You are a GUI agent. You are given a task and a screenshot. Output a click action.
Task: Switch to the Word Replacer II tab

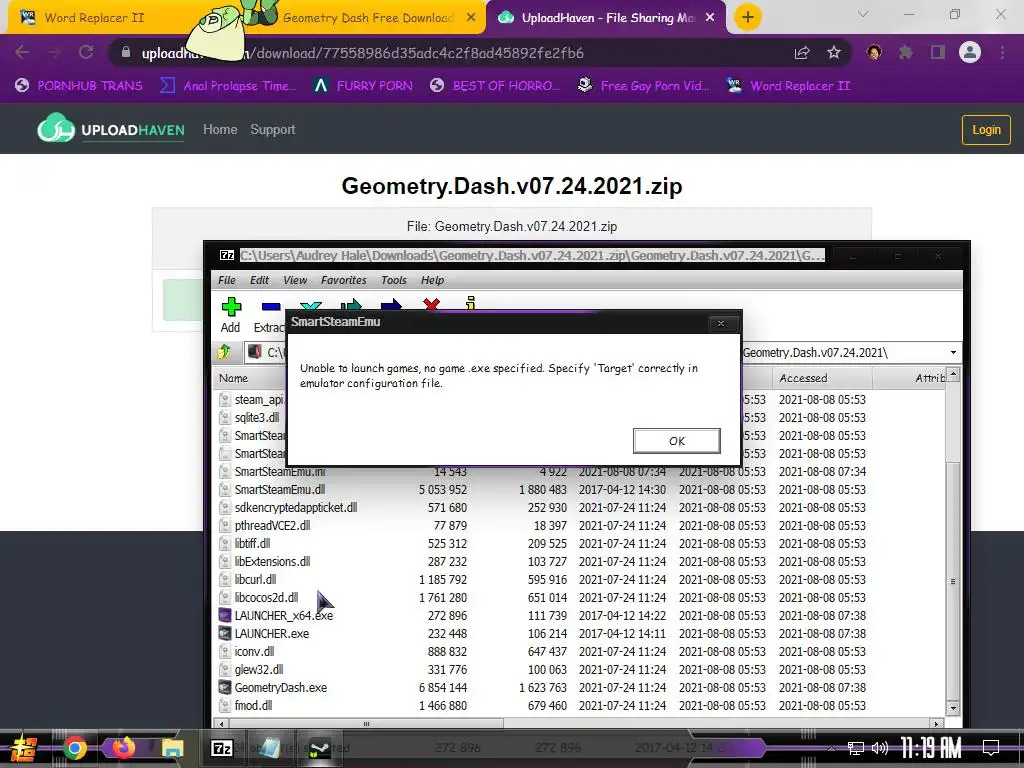tap(95, 18)
